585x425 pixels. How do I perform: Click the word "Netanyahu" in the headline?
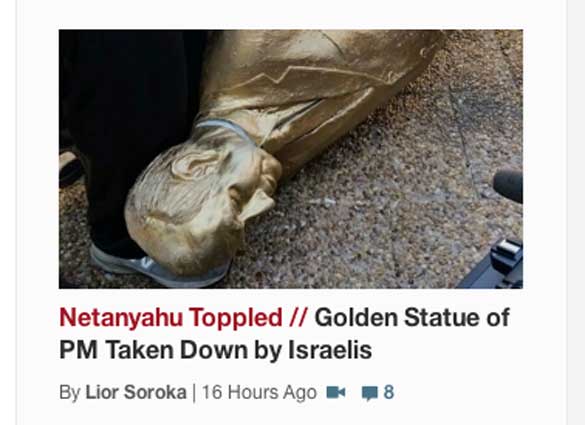[x=121, y=318]
